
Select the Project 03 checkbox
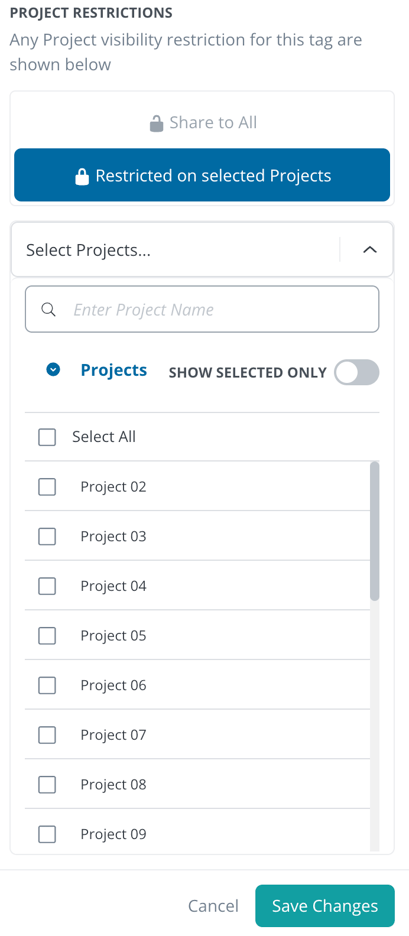[47, 536]
